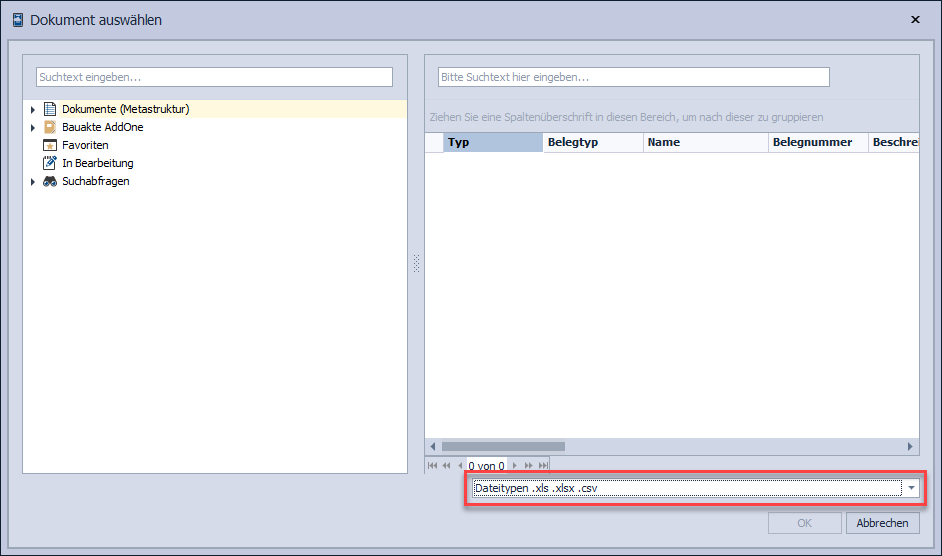The height and width of the screenshot is (556, 942).
Task: Click the In Bearbeitung edit icon
Action: [x=50, y=163]
